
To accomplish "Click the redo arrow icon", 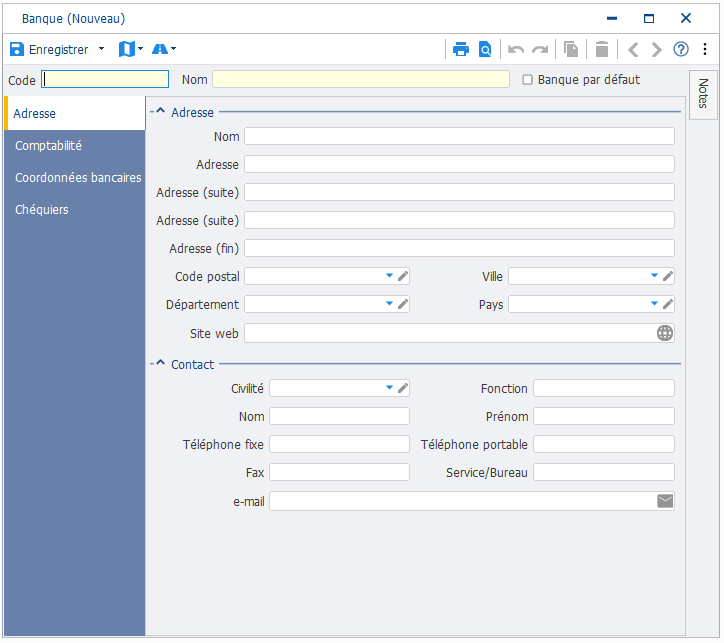I will tap(540, 49).
